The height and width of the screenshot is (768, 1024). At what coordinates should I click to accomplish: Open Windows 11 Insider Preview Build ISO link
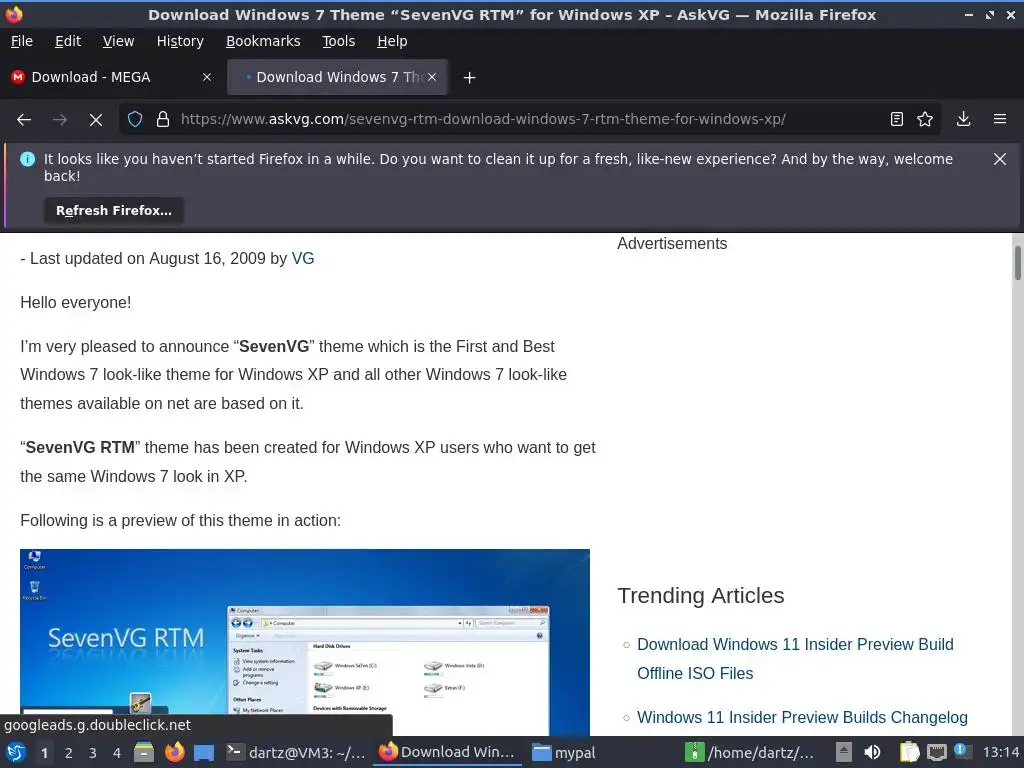(x=795, y=659)
